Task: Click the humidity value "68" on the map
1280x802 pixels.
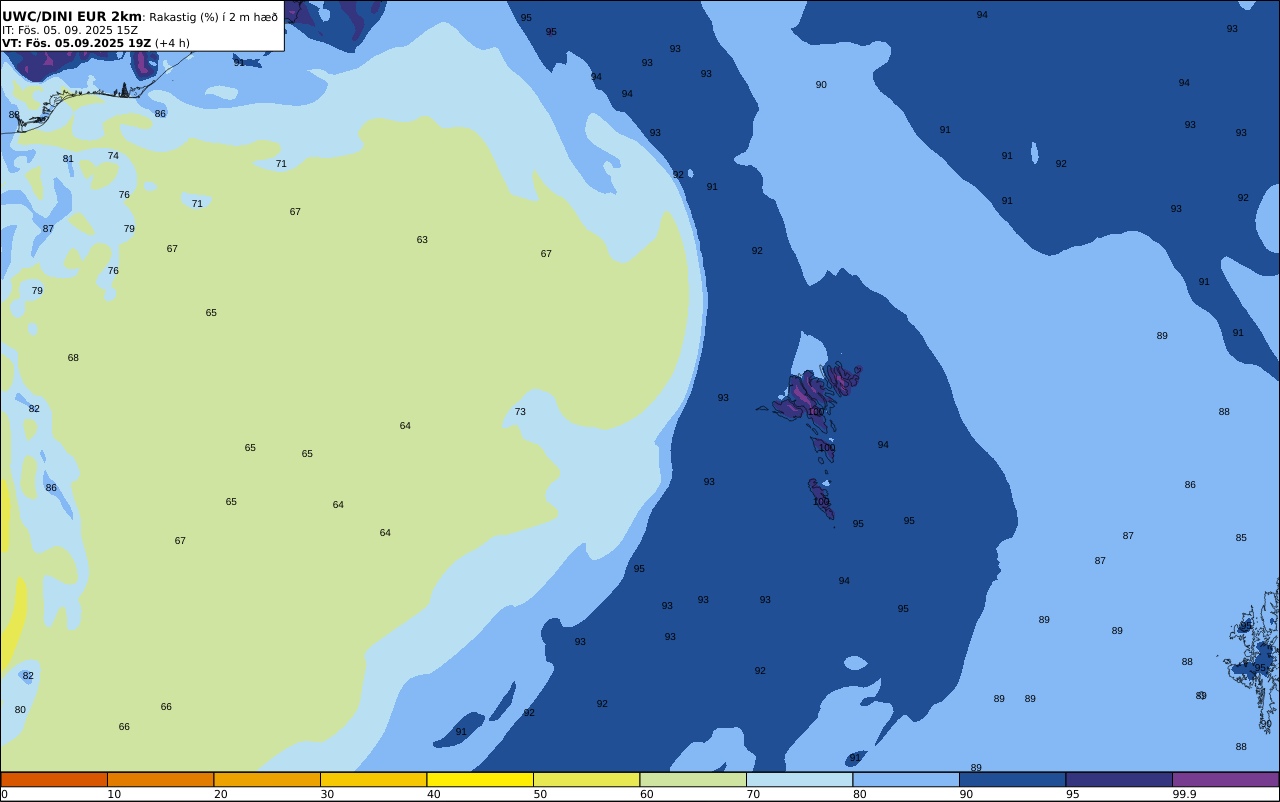Action: 73,358
